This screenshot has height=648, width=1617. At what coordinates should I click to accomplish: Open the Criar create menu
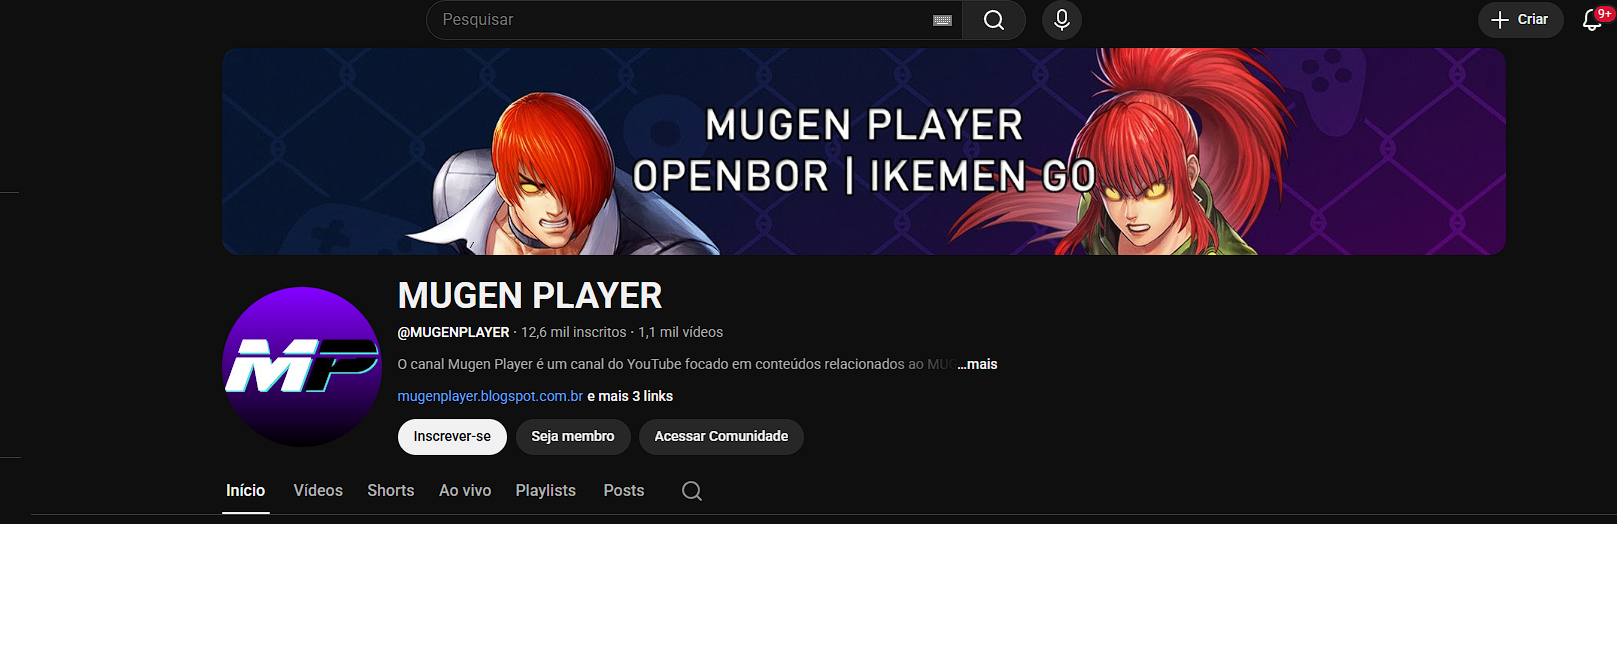(1520, 20)
